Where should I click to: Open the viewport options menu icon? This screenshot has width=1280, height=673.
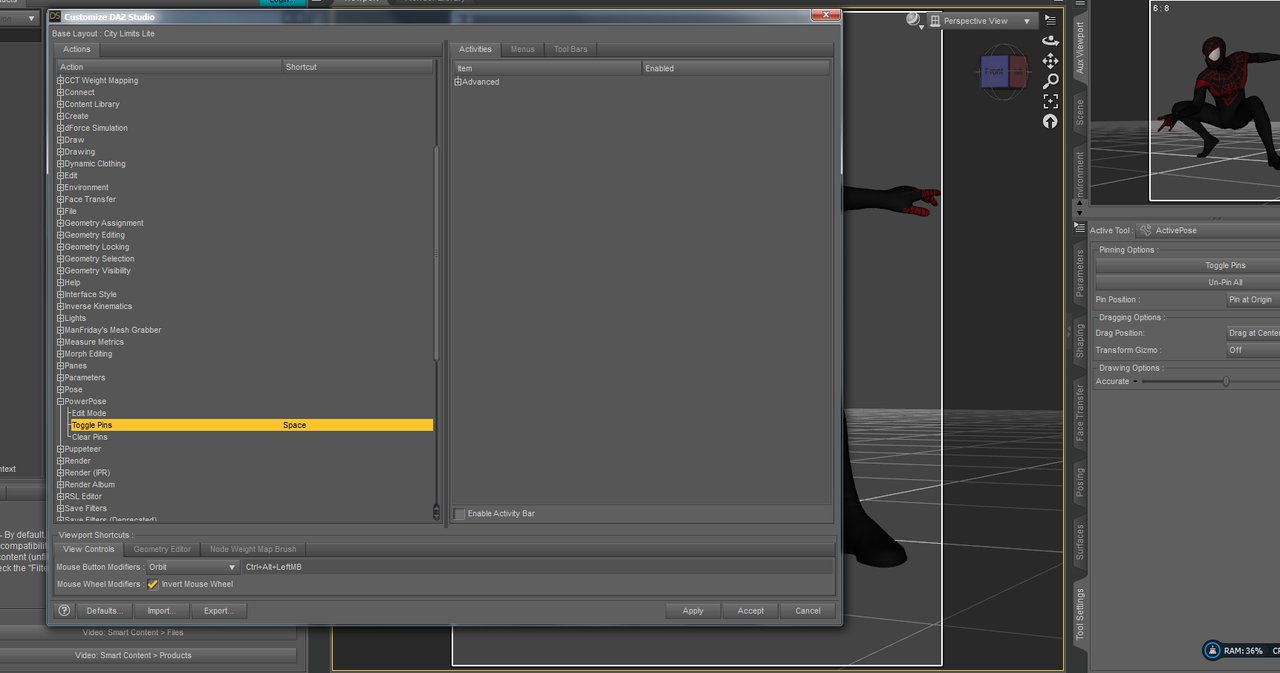pos(1050,20)
